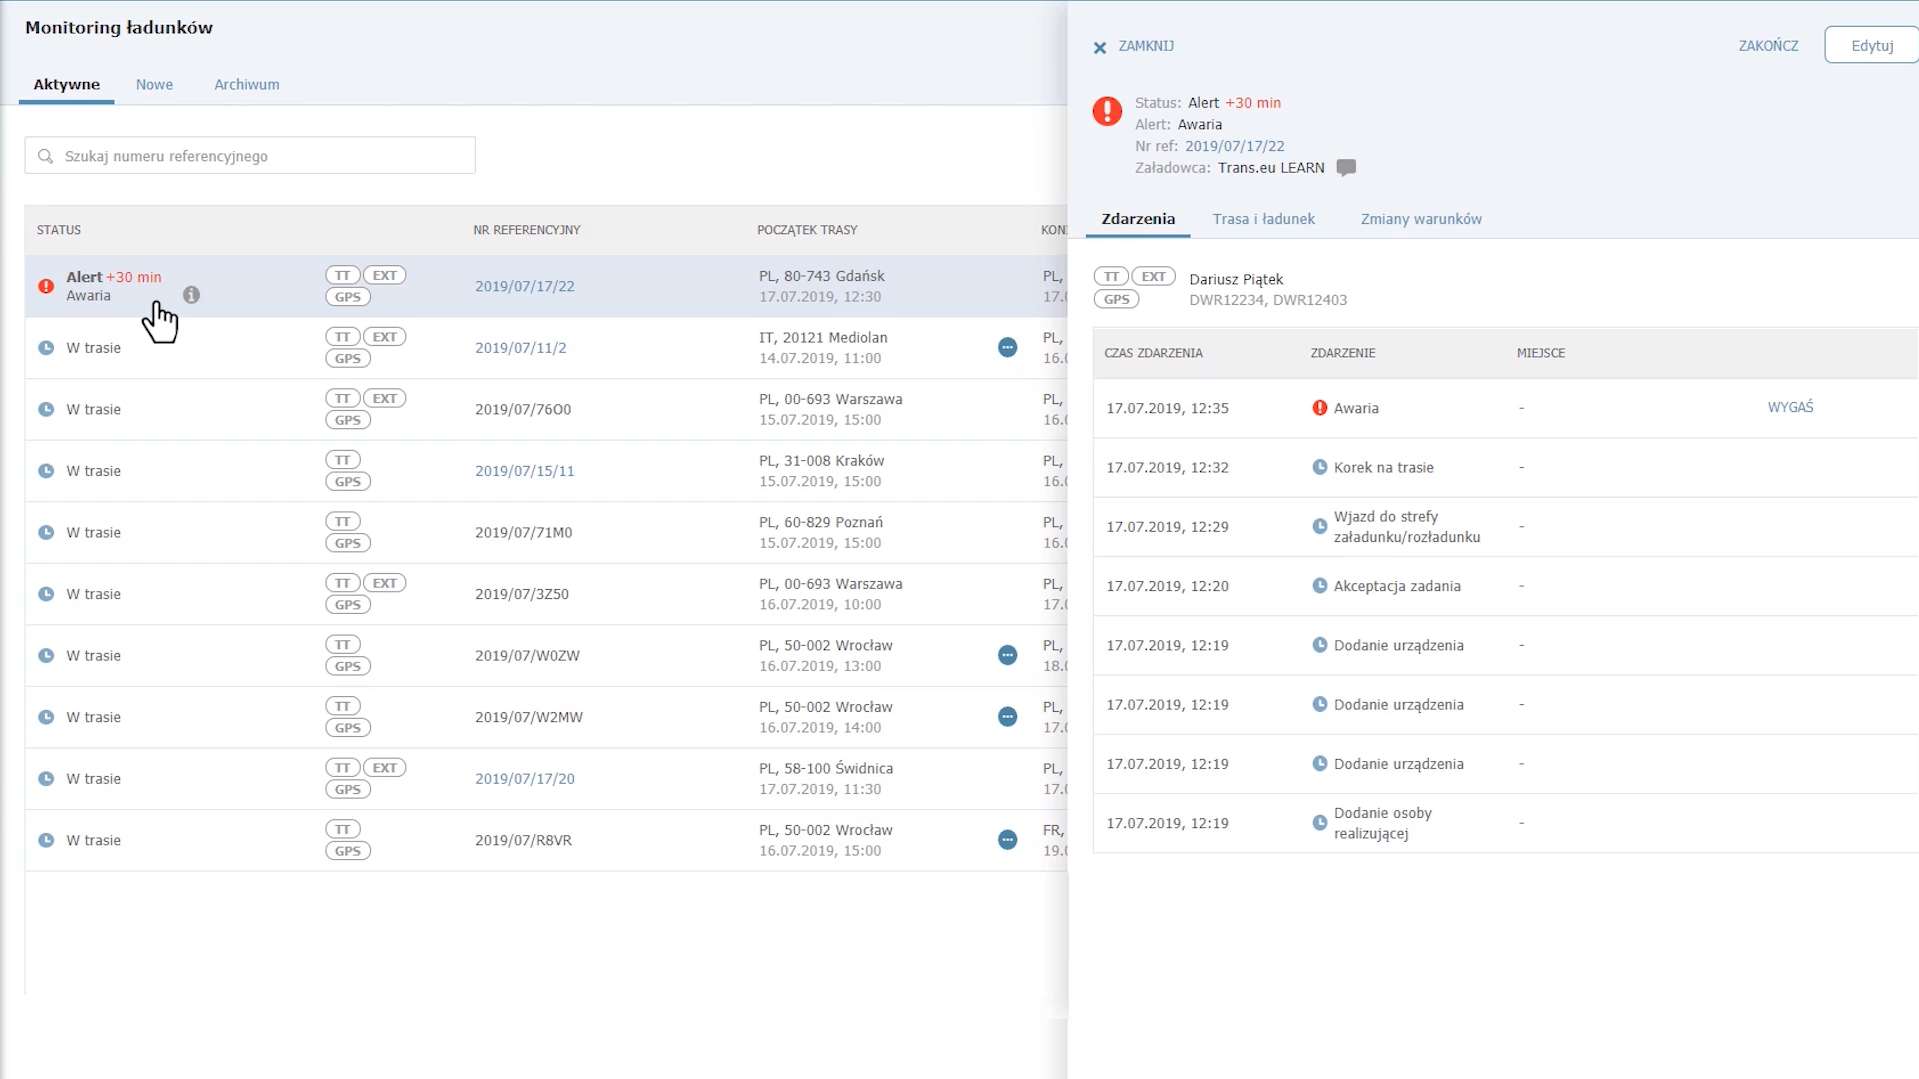
Task: Open reference link 2019/07/17/22 in table
Action: pyautogui.click(x=525, y=286)
